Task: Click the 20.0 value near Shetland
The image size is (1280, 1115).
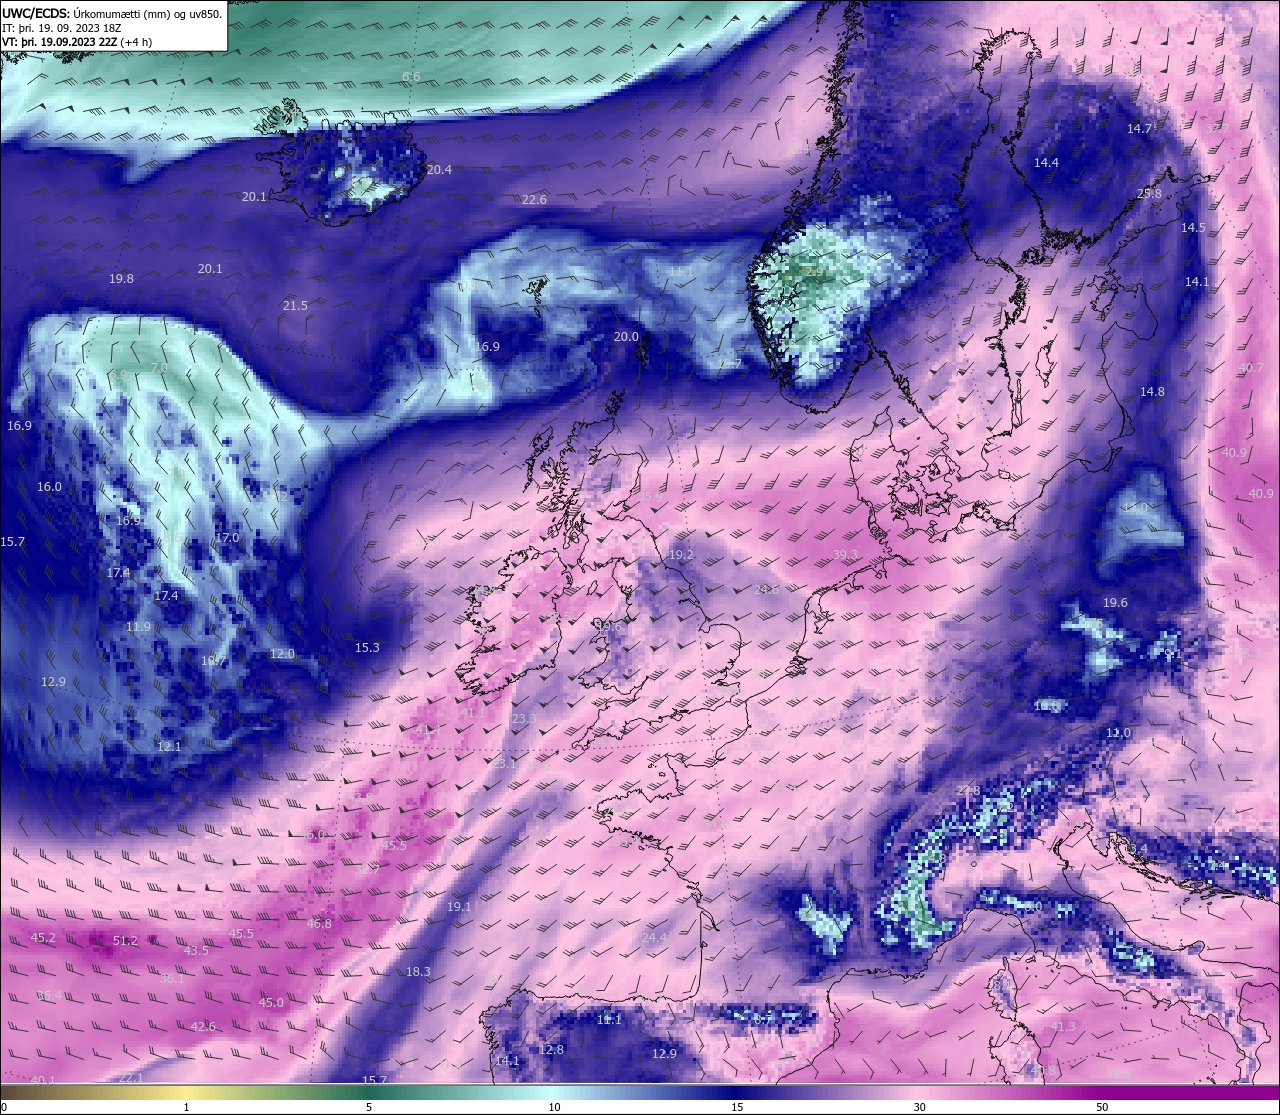Action: [626, 337]
